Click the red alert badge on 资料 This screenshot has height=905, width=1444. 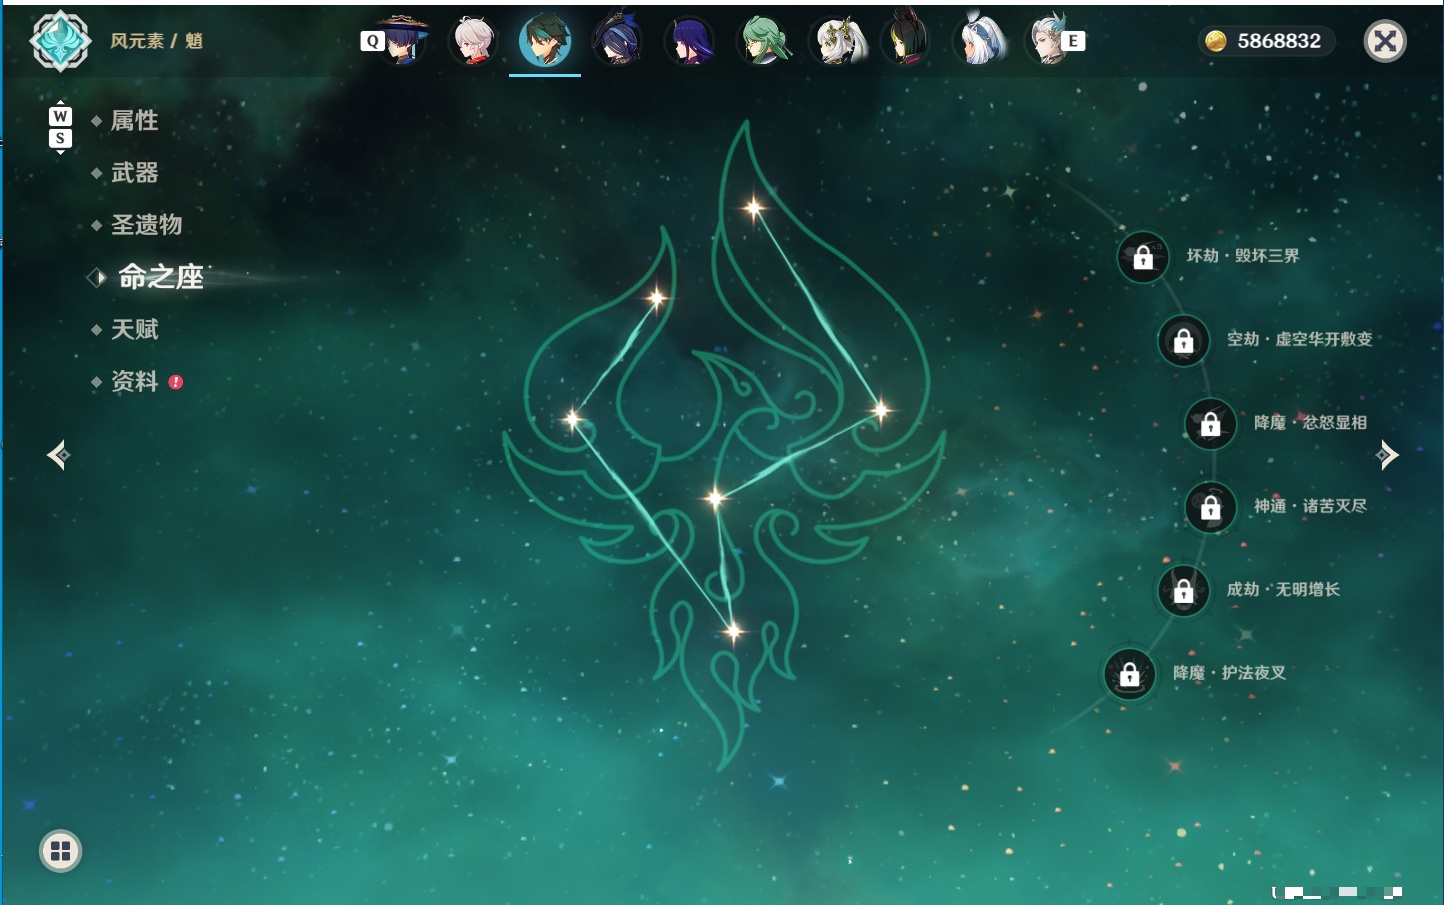pos(176,382)
